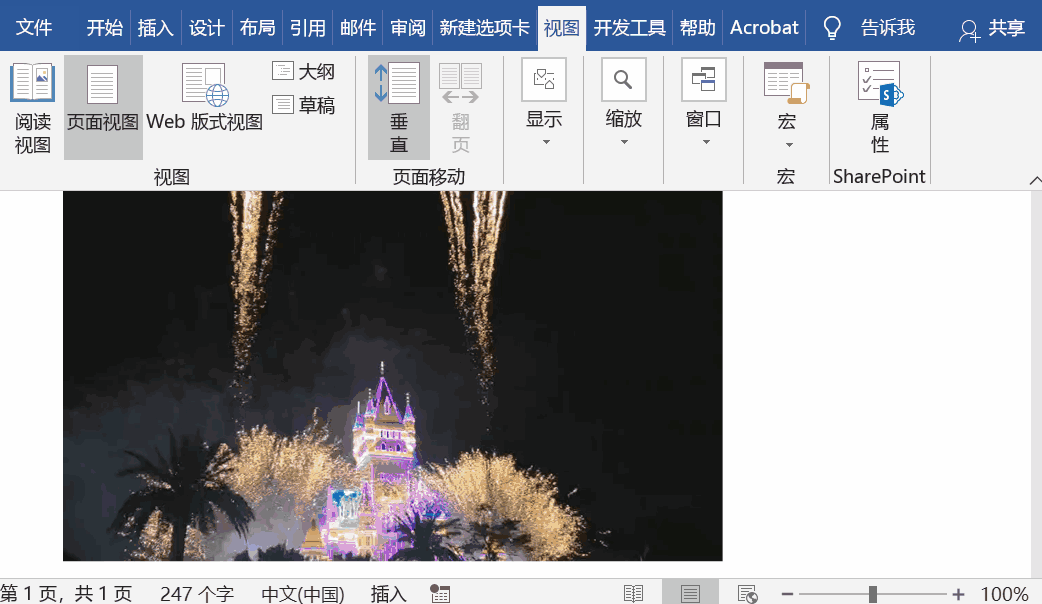Collapse the ribbon with the chevron
This screenshot has width=1042, height=604.
point(1035,180)
